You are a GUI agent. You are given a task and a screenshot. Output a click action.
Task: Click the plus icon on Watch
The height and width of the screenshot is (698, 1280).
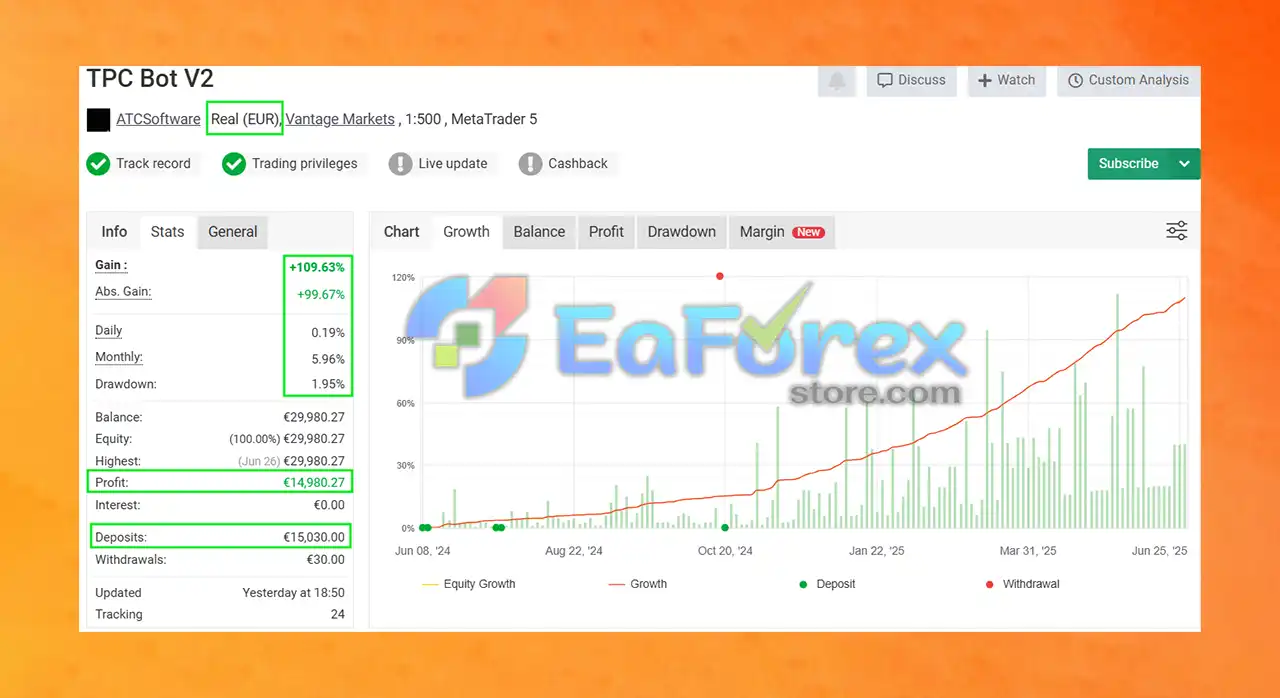(985, 80)
